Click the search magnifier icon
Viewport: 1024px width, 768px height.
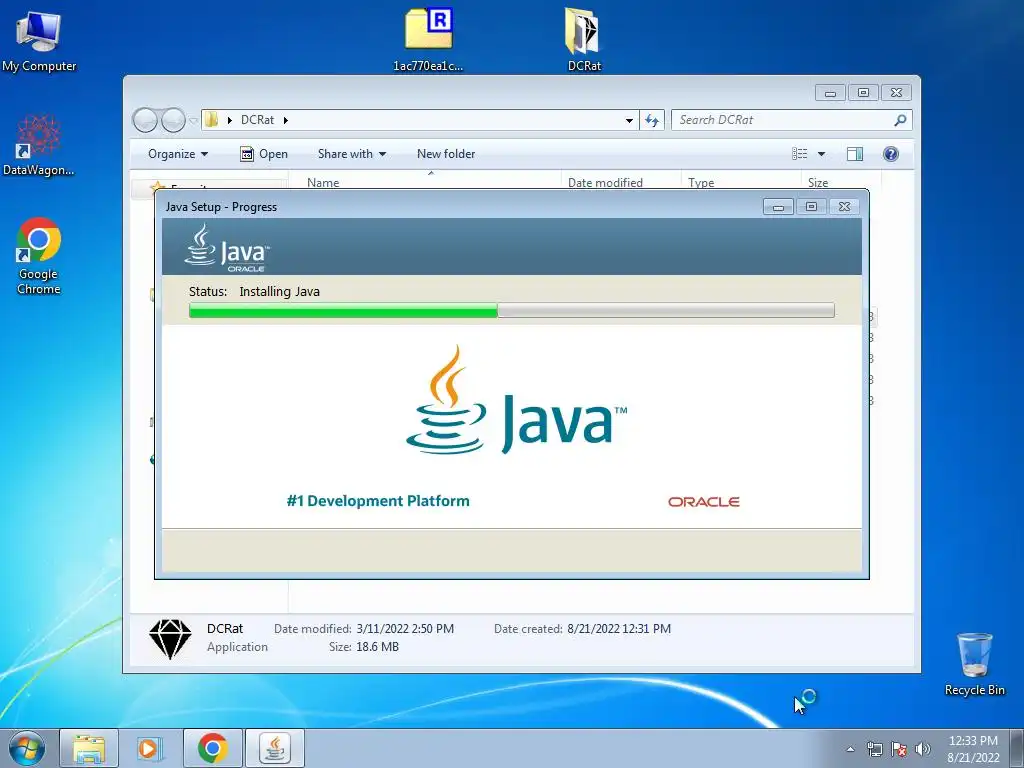pyautogui.click(x=900, y=120)
